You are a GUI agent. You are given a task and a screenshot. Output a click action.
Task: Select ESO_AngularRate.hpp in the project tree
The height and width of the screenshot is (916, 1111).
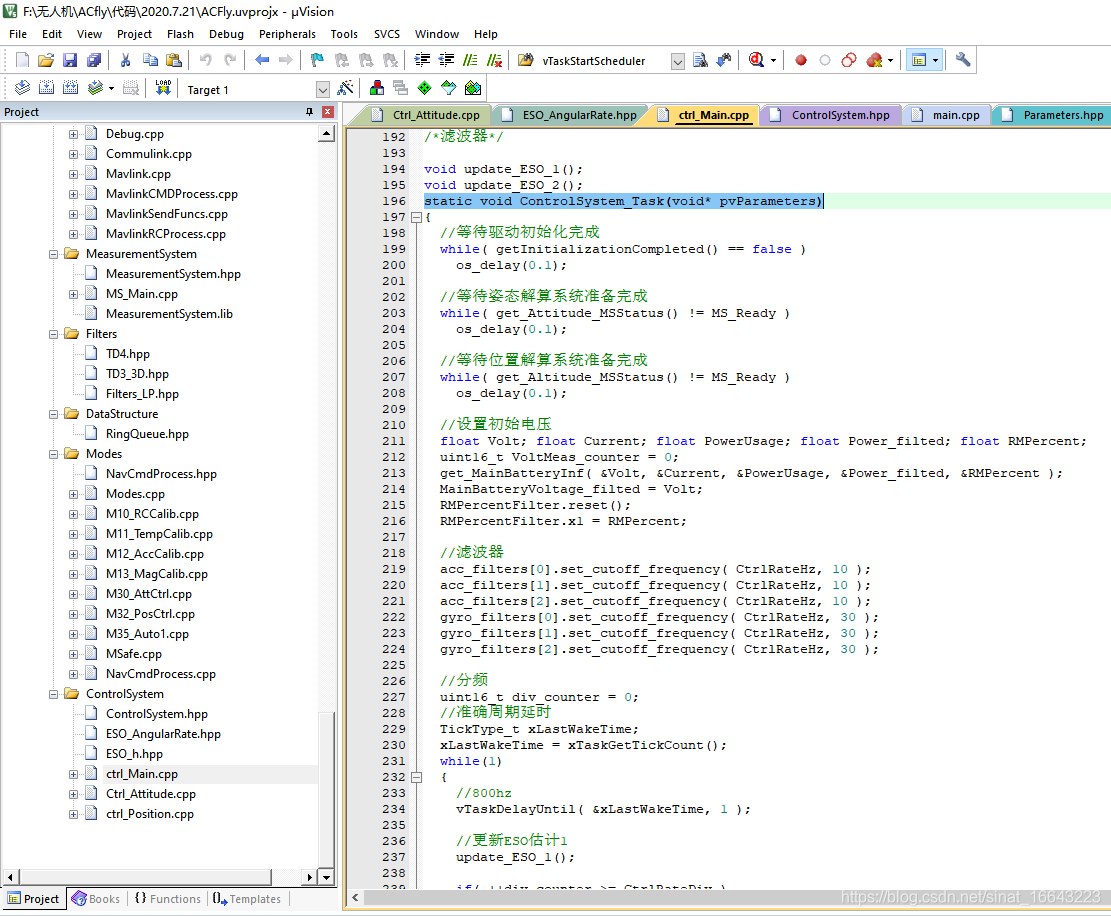[163, 734]
